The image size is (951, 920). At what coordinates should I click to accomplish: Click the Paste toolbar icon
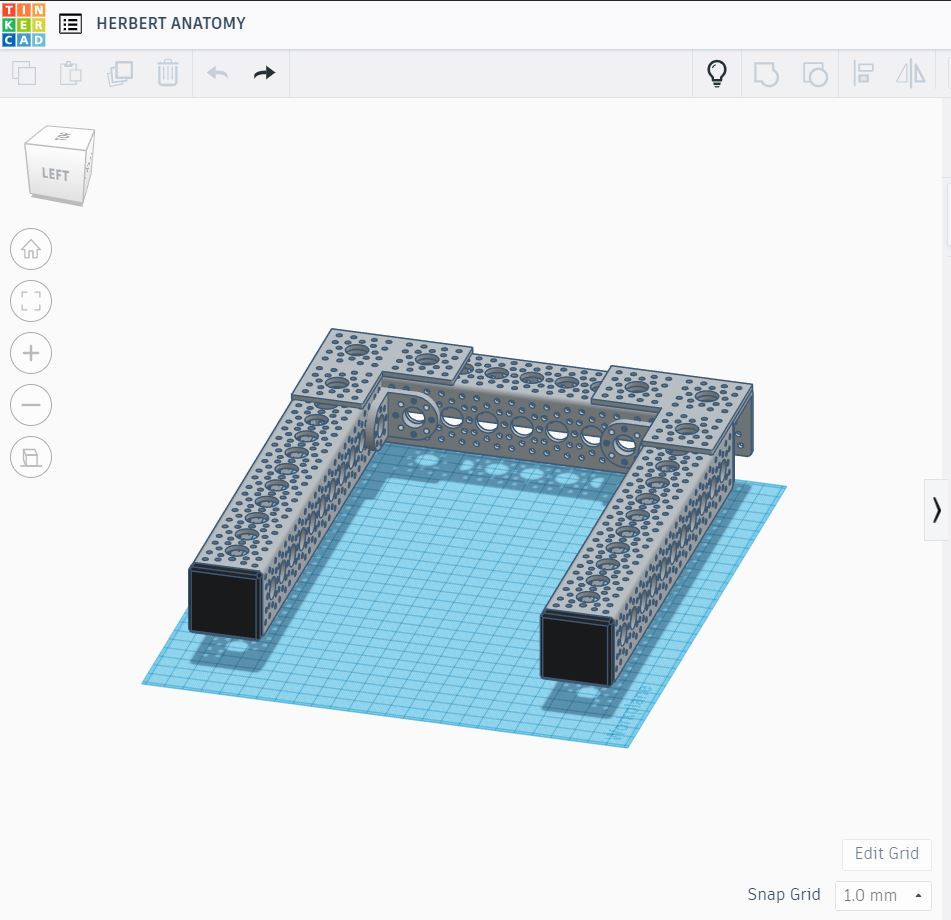tap(71, 73)
